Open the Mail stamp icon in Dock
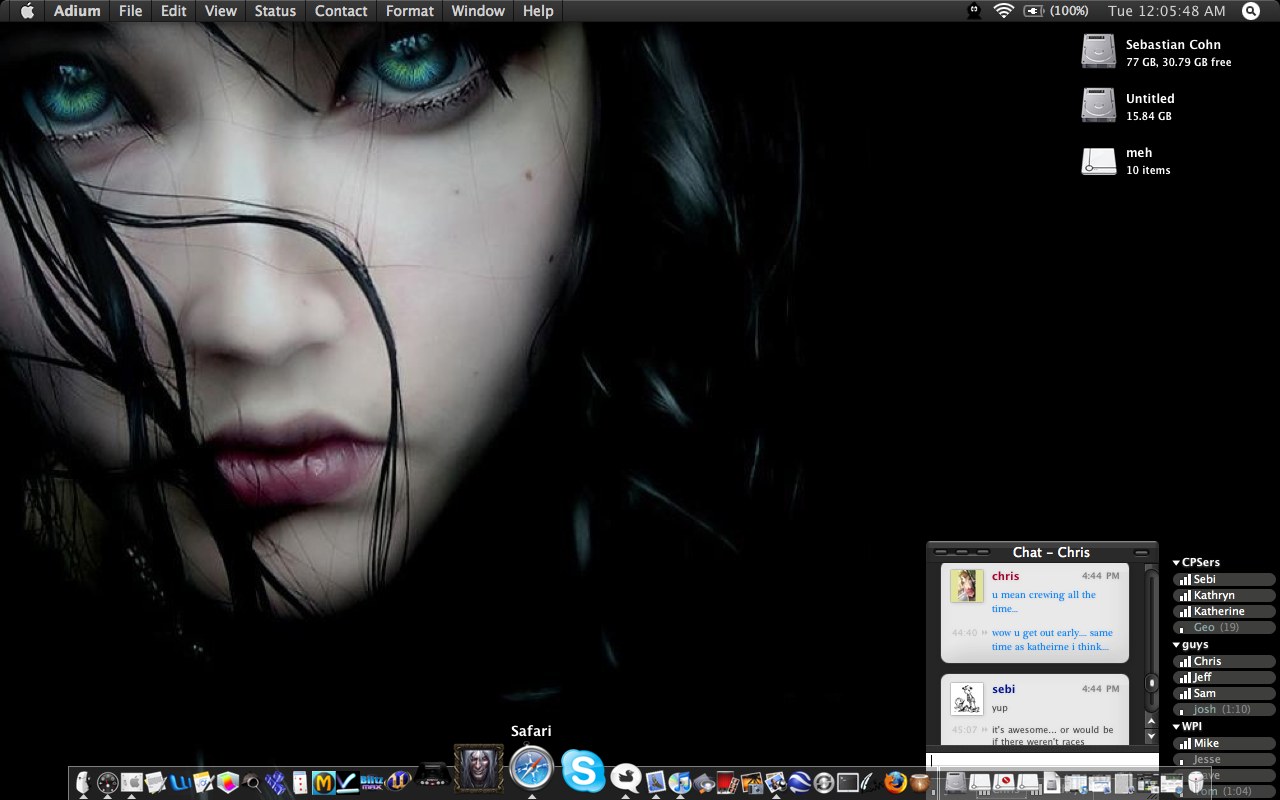The image size is (1280, 800). (x=656, y=783)
